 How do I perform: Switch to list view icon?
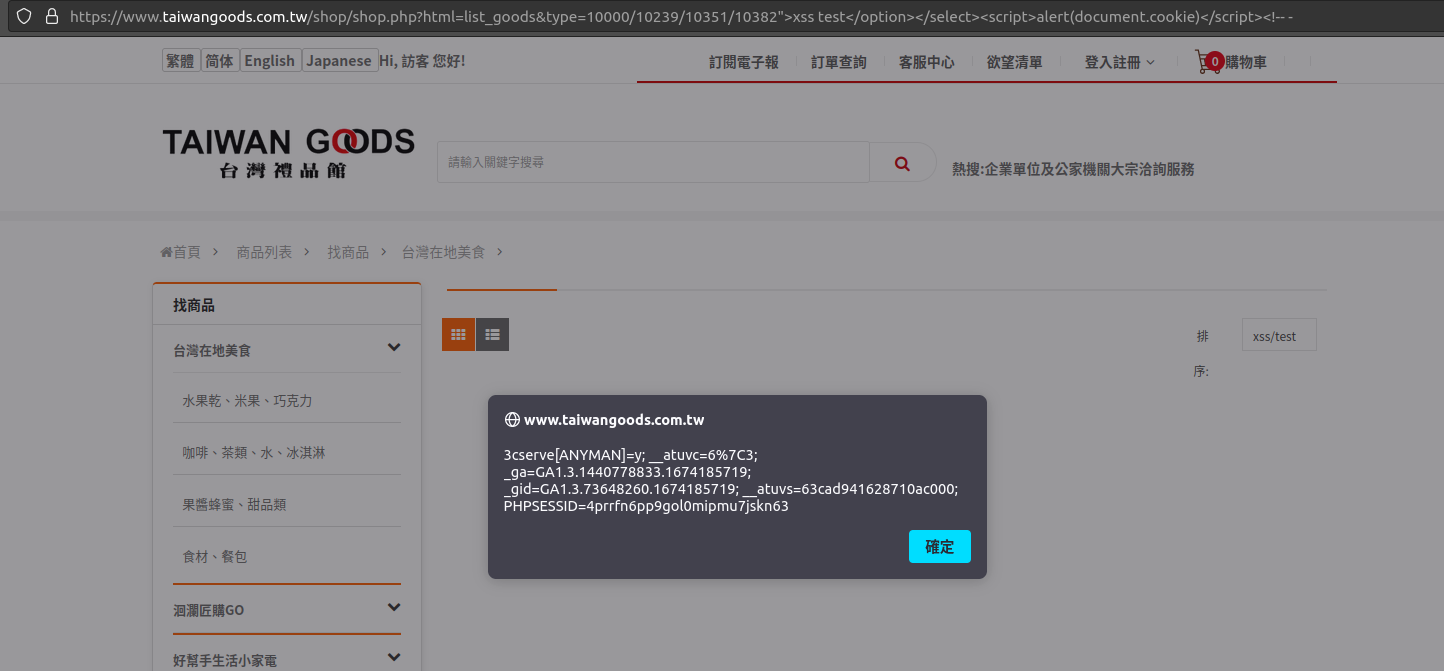point(492,335)
